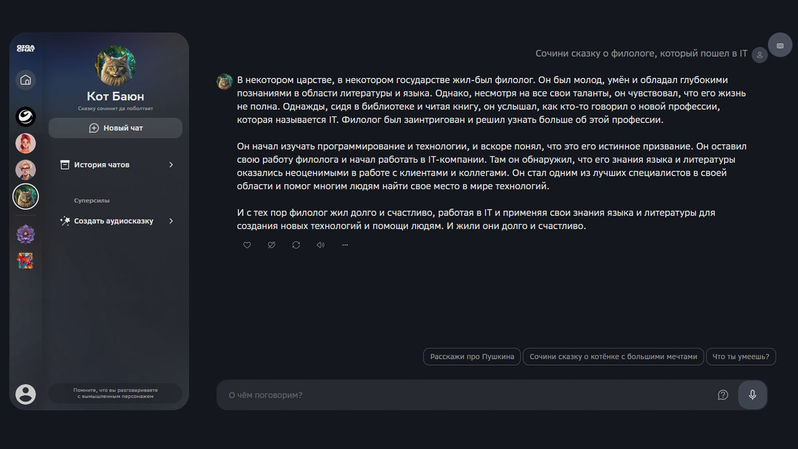Switch to the purple flower character
The image size is (798, 449).
point(26,235)
